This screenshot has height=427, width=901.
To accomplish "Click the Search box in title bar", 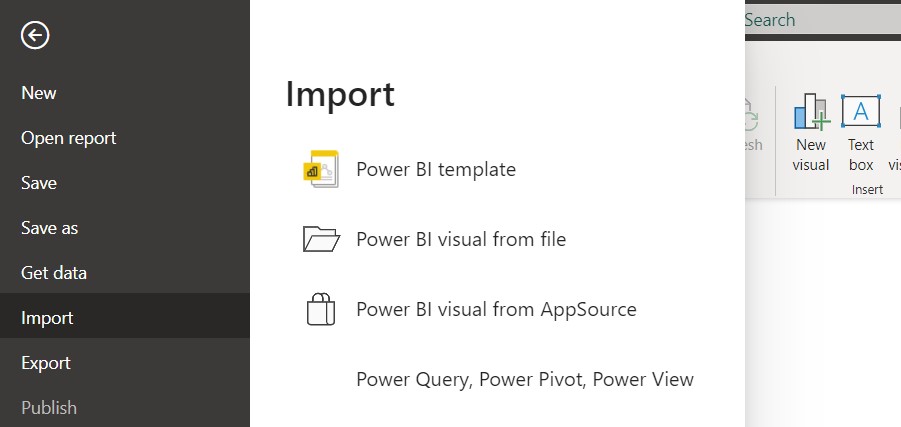I will pyautogui.click(x=823, y=20).
